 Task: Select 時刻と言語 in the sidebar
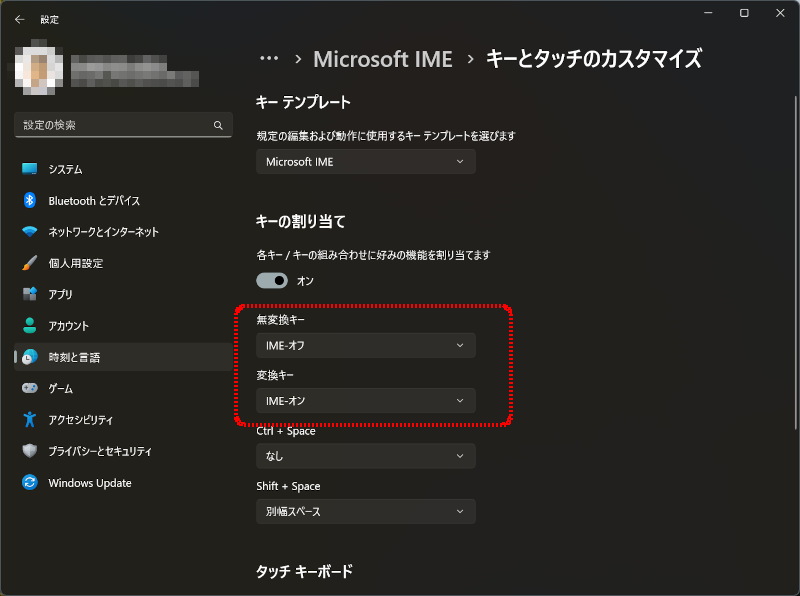(123, 357)
